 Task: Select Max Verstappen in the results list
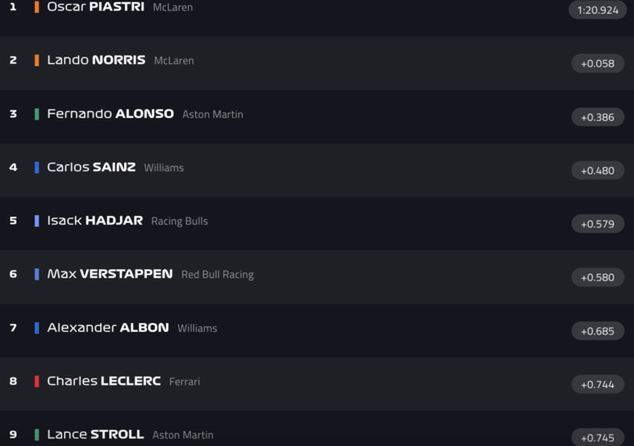click(110, 274)
